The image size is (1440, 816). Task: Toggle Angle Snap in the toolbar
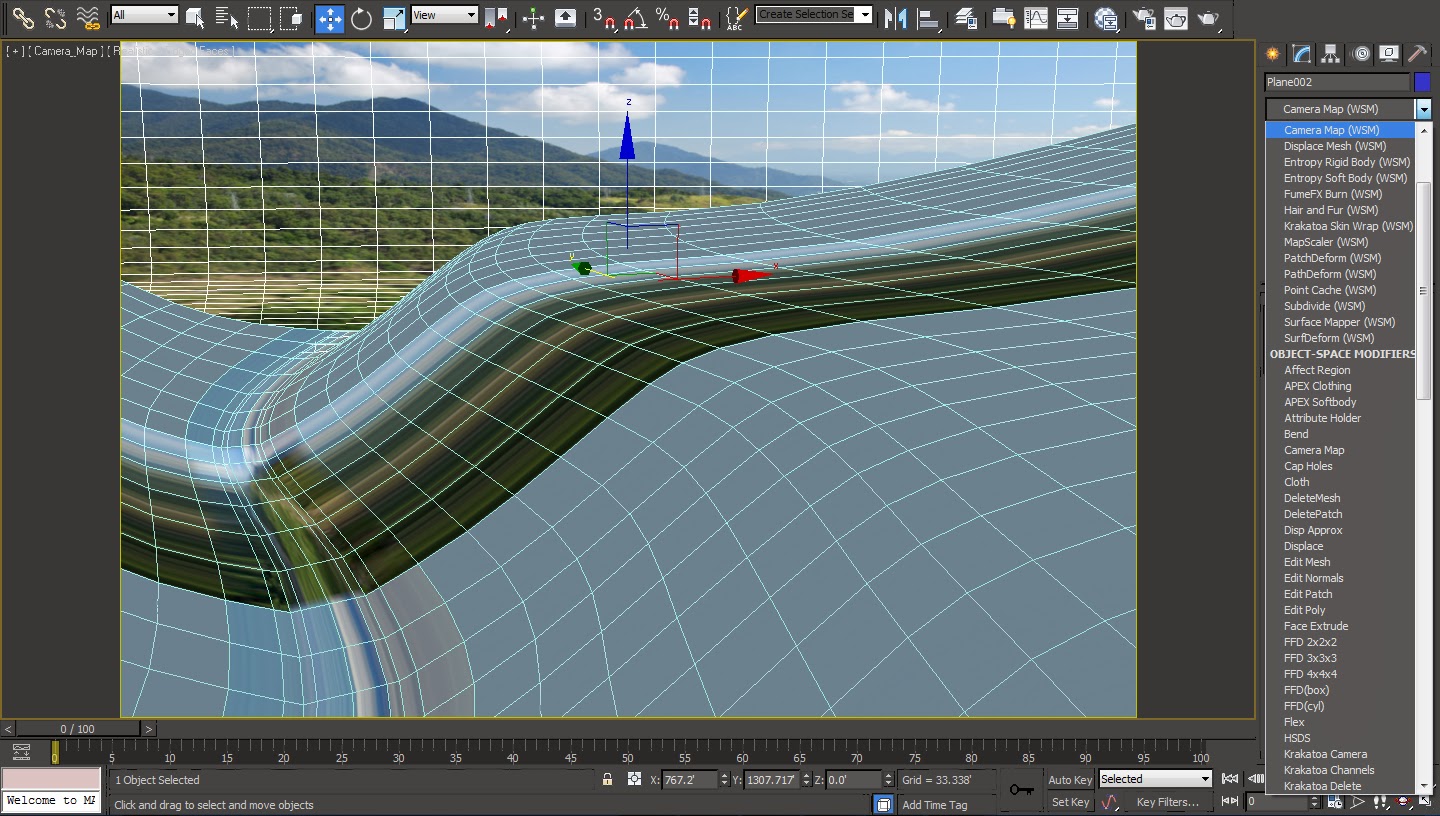[x=635, y=18]
